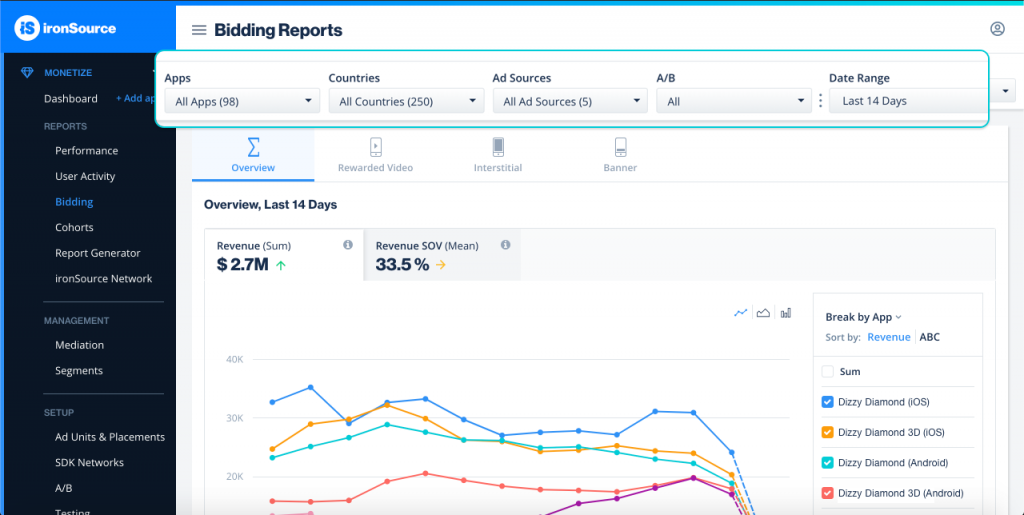The height and width of the screenshot is (515, 1024).
Task: Open the hamburger menu beside Bidding Reports
Action: pos(199,30)
